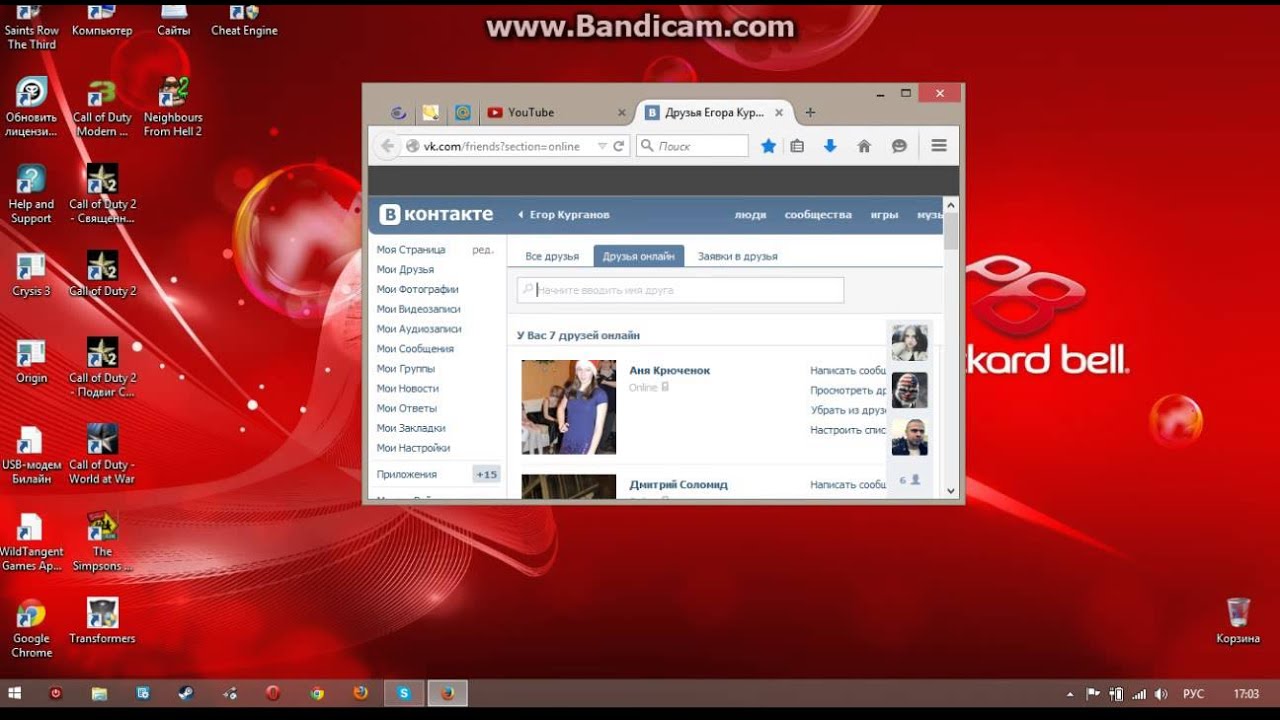The width and height of the screenshot is (1280, 720).
Task: Select the pinned yellow note tab
Action: (430, 113)
